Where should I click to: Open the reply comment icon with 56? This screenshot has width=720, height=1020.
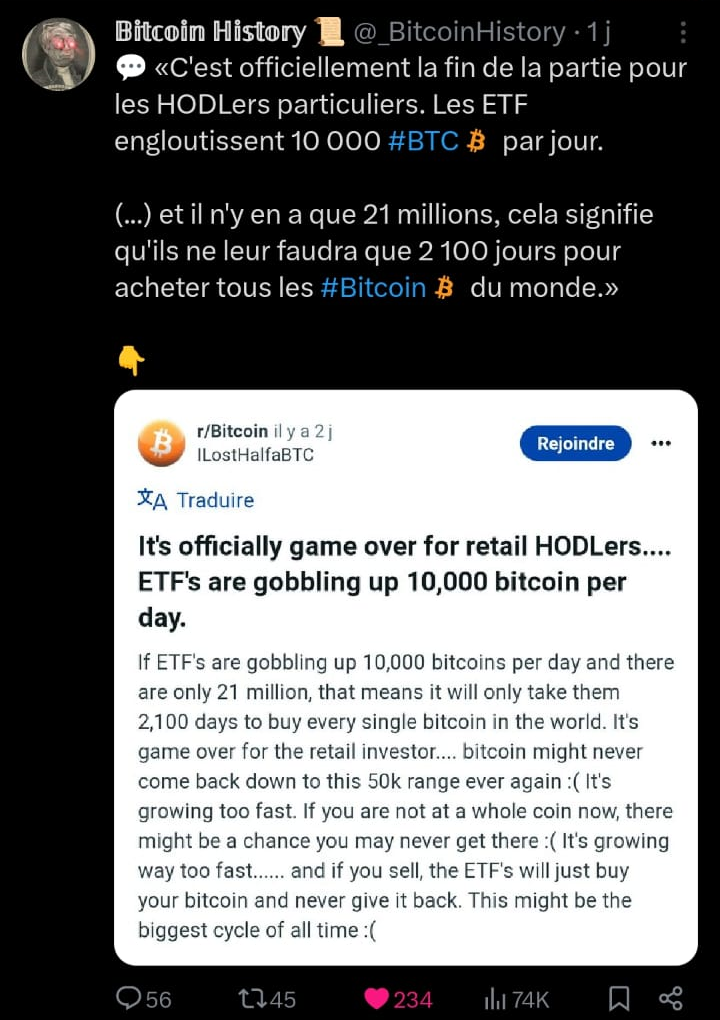coord(144,999)
